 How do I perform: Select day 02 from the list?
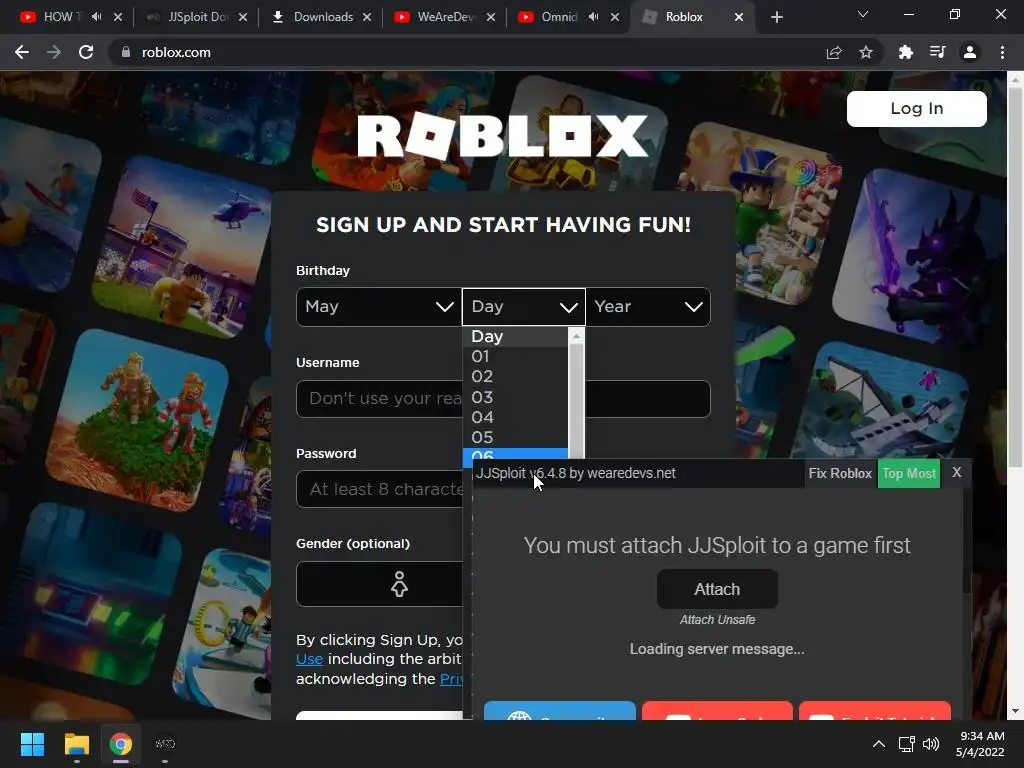[515, 377]
